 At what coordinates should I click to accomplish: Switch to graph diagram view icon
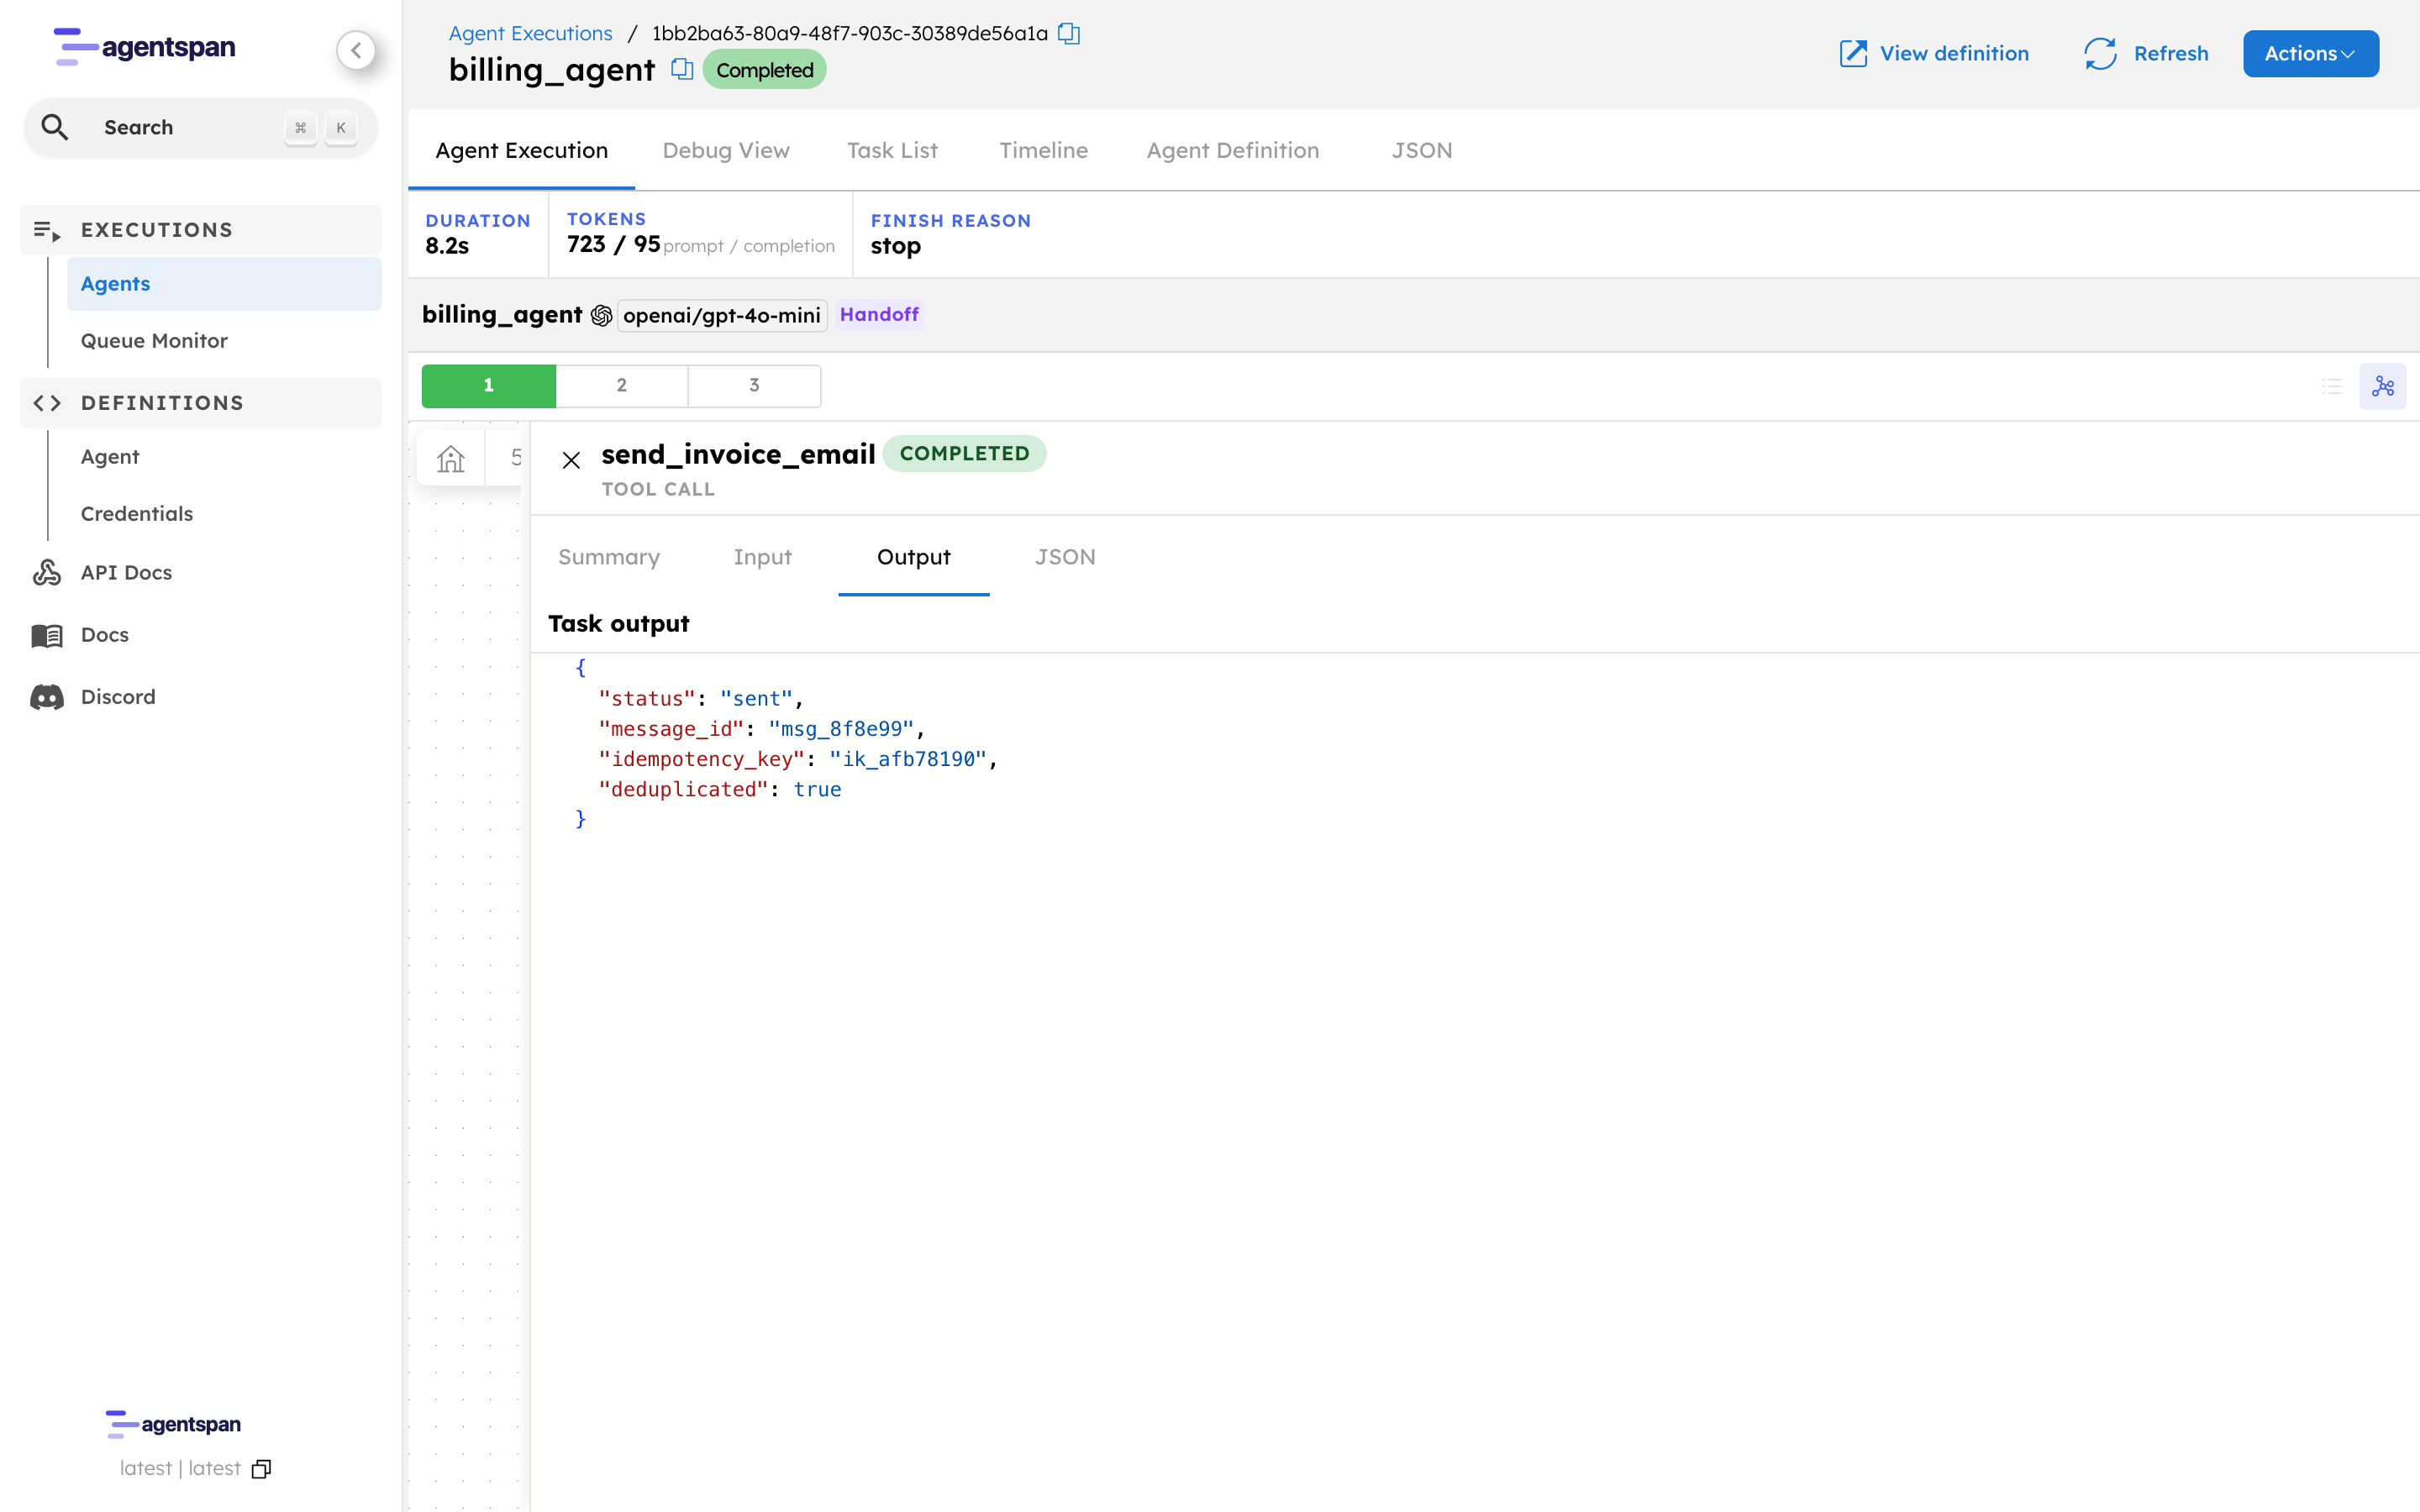[2383, 386]
